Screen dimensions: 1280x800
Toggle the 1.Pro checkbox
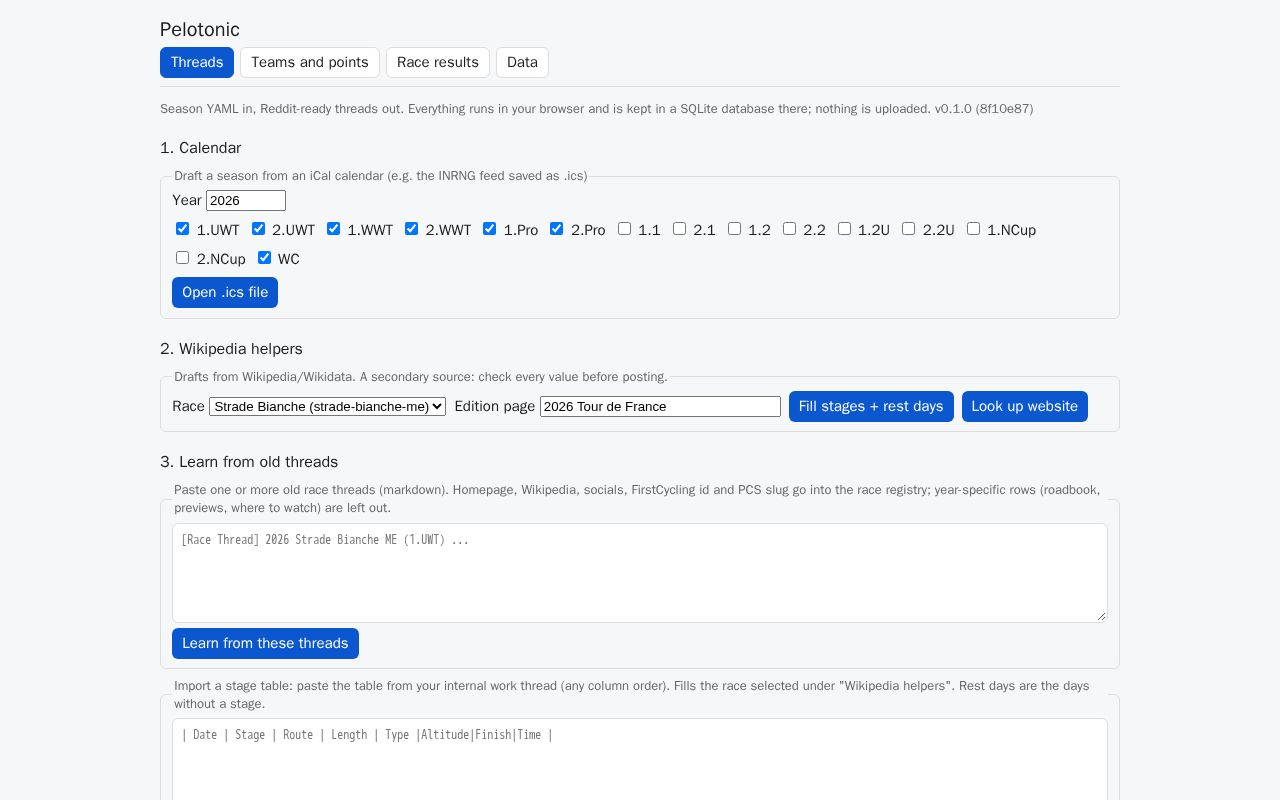point(489,229)
